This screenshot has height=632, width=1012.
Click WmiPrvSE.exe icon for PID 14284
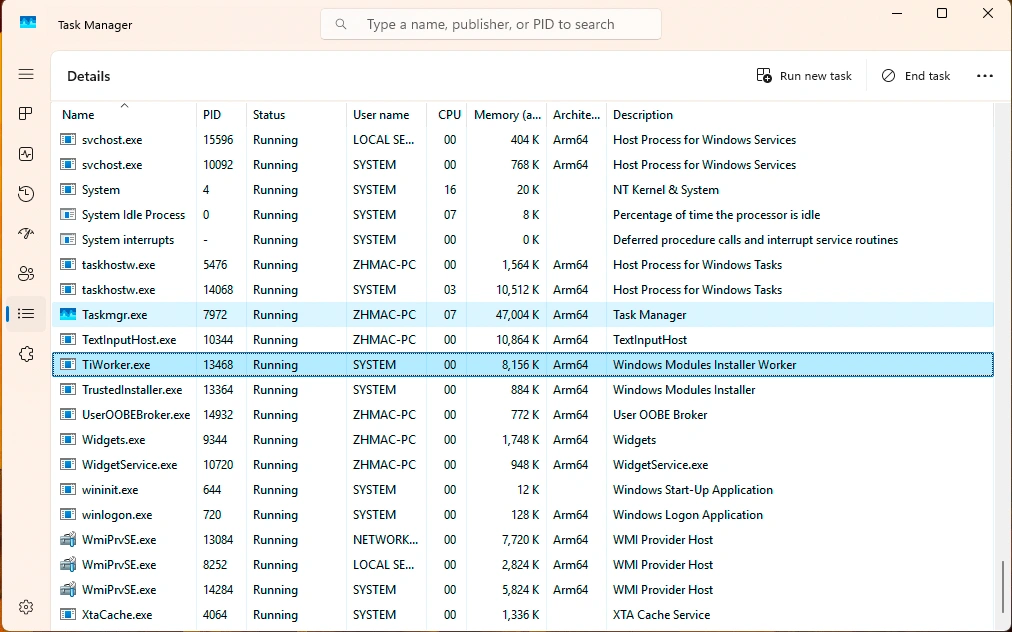pos(68,590)
